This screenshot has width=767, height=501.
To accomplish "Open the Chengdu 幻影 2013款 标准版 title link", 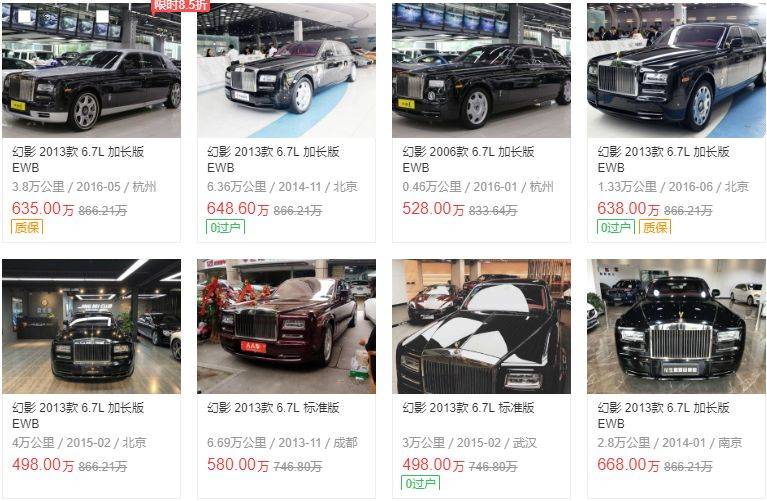I will [273, 408].
